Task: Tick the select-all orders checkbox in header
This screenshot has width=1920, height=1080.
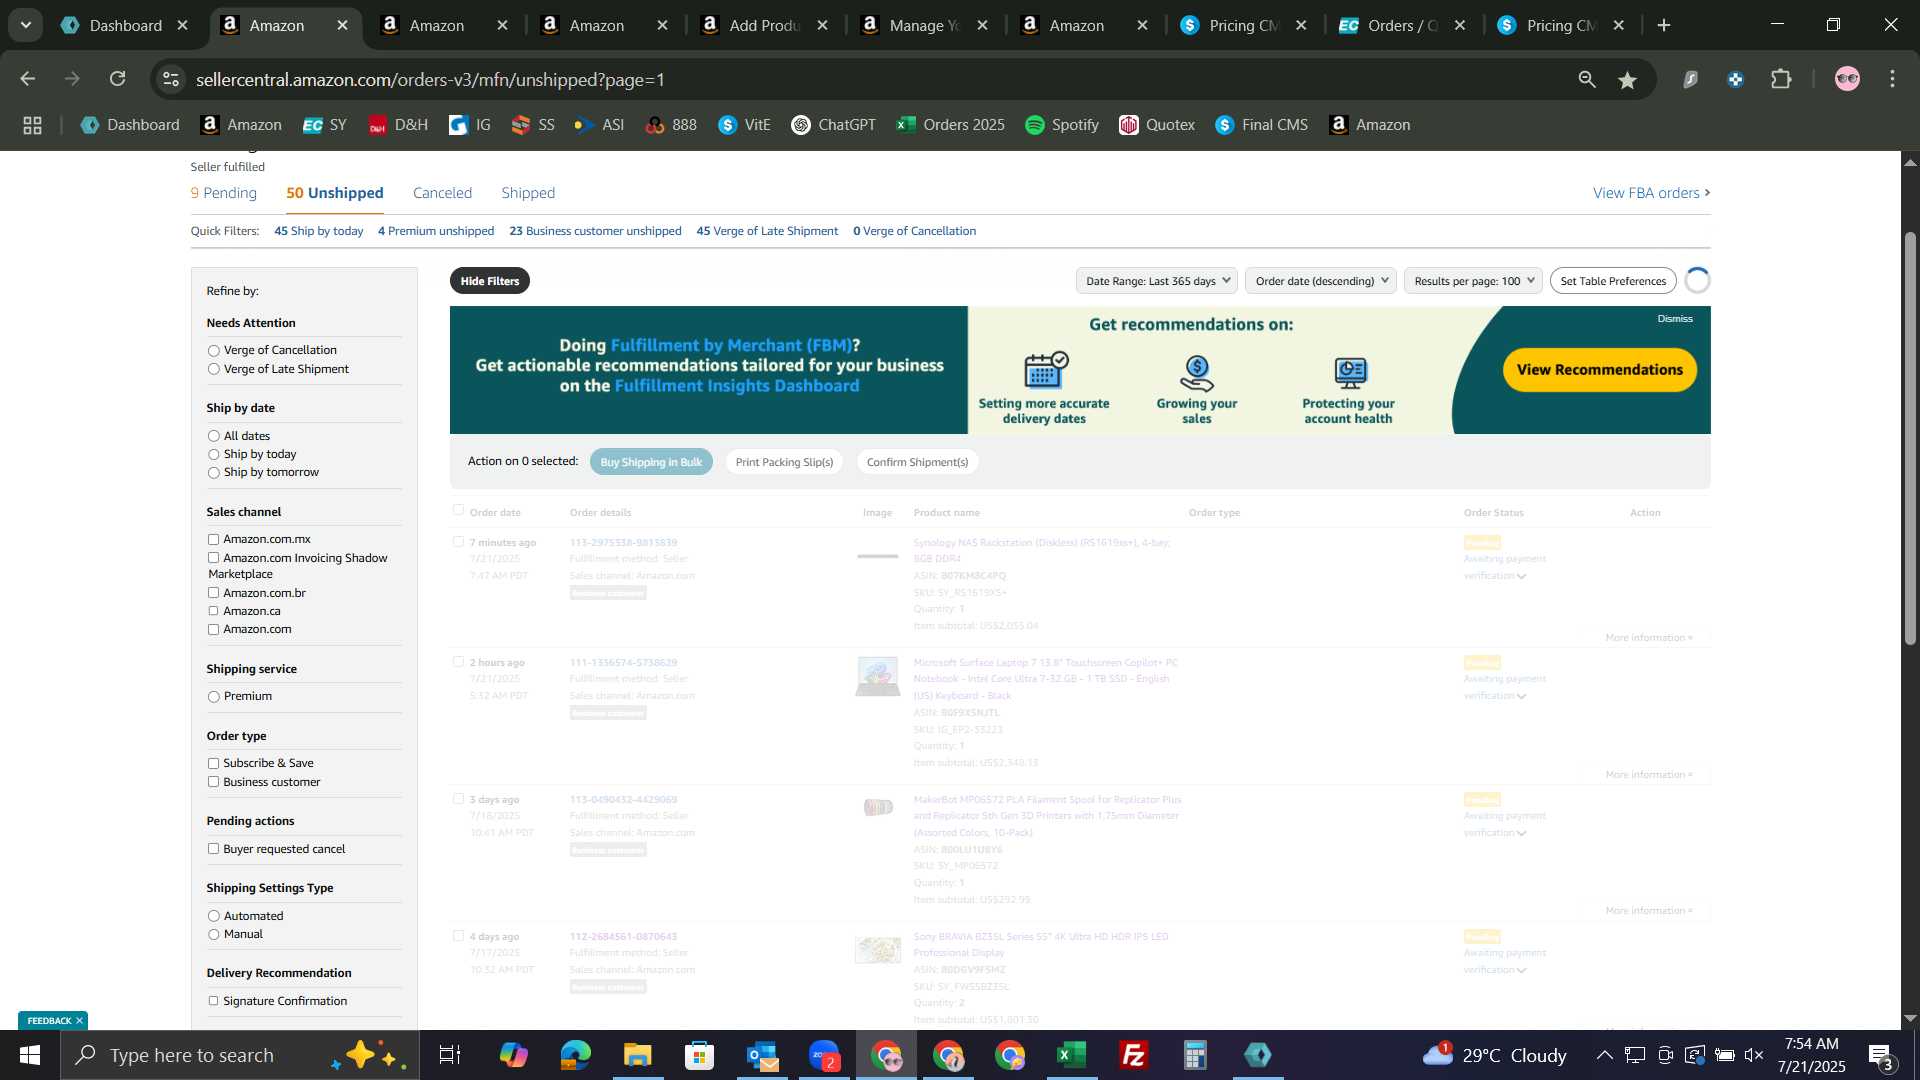Action: [458, 510]
